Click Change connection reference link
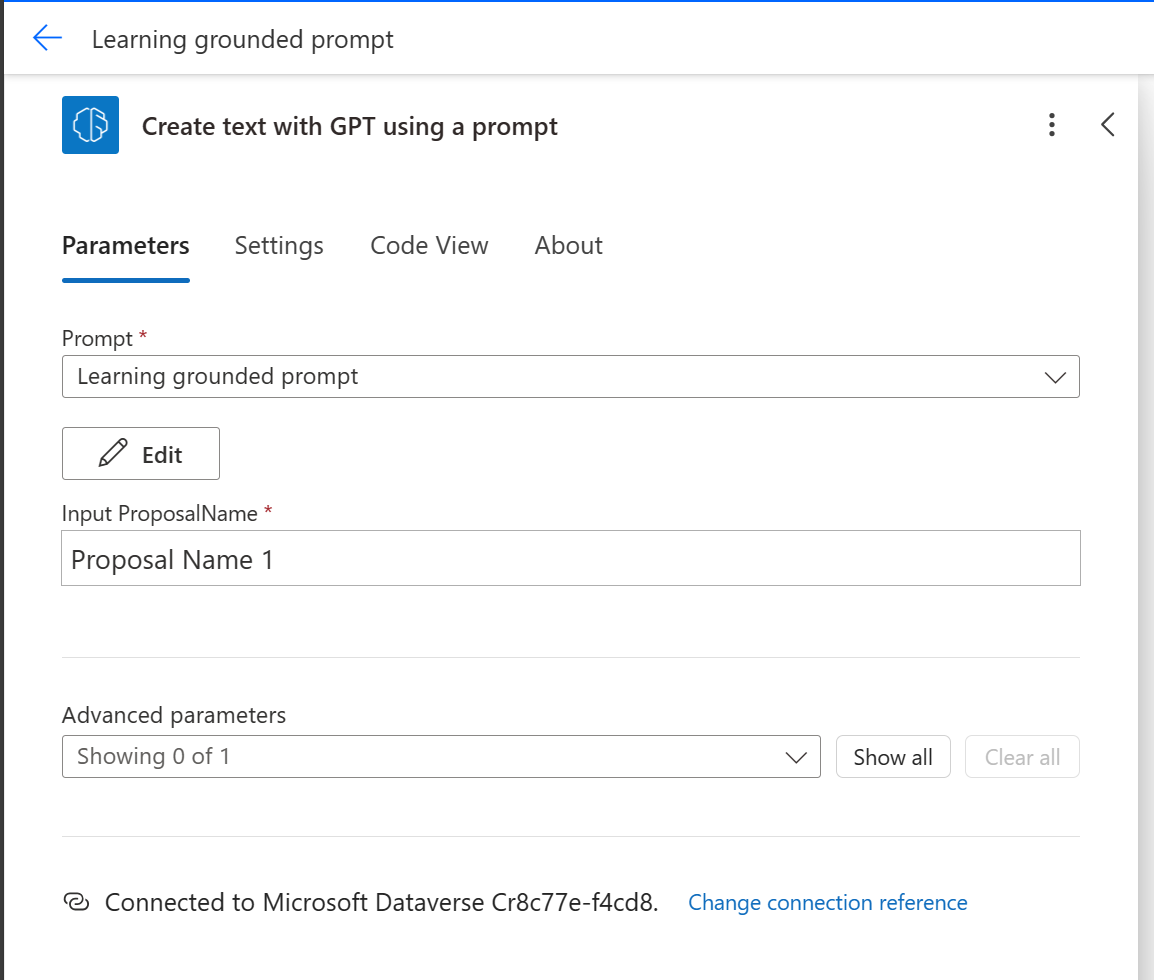 [x=827, y=903]
